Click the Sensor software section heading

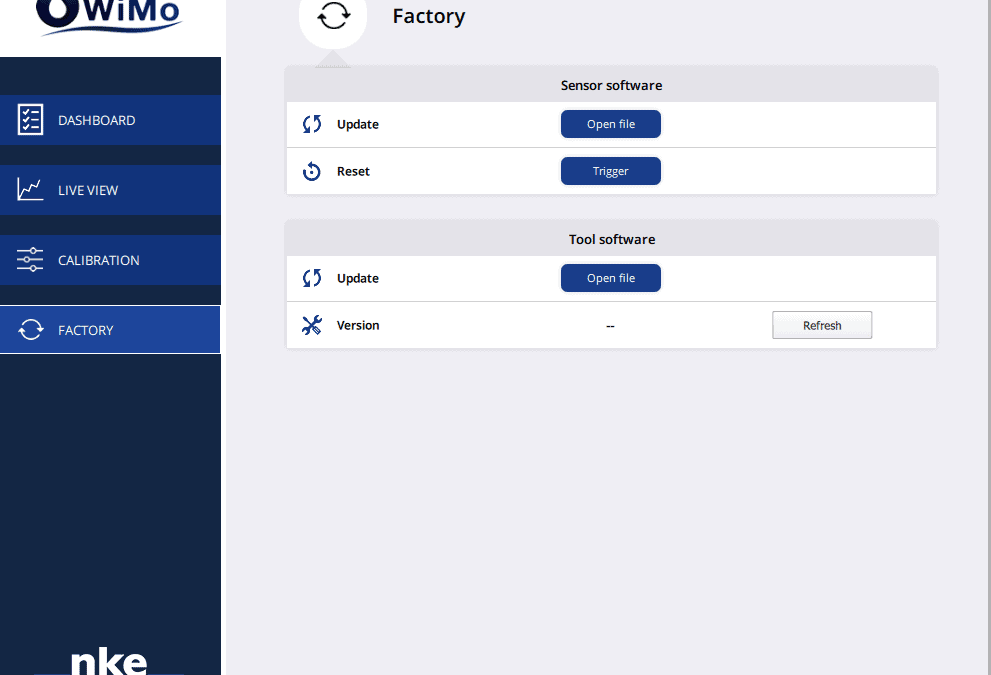tap(611, 85)
